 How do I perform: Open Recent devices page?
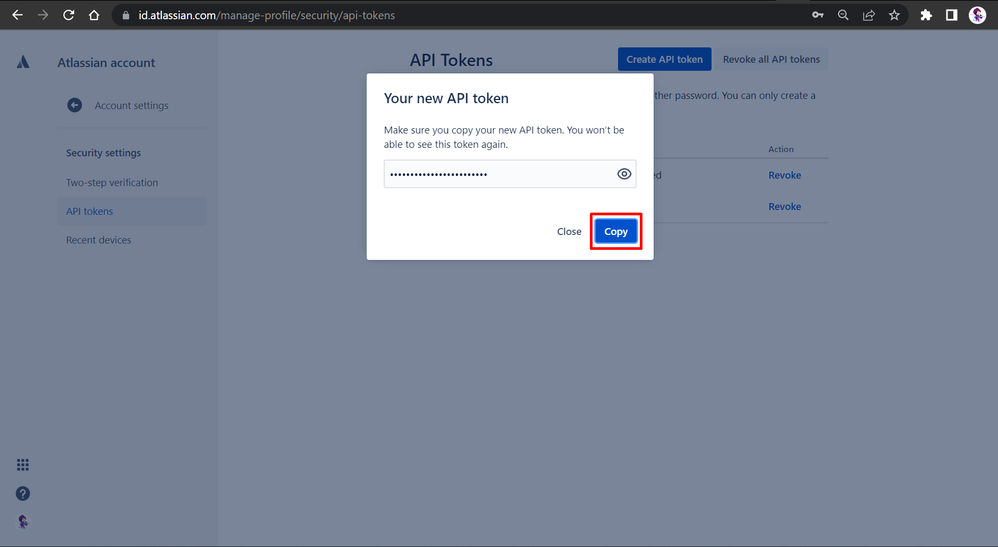coord(99,240)
